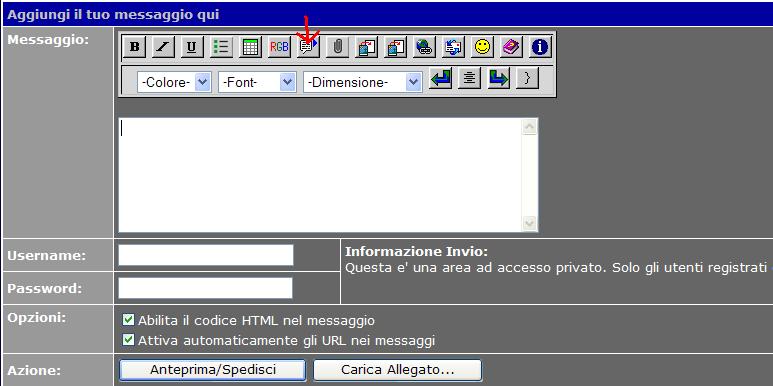Uncheck 'Abilita il codice HTML nel messaggio'
The image size is (773, 386).
[128, 320]
